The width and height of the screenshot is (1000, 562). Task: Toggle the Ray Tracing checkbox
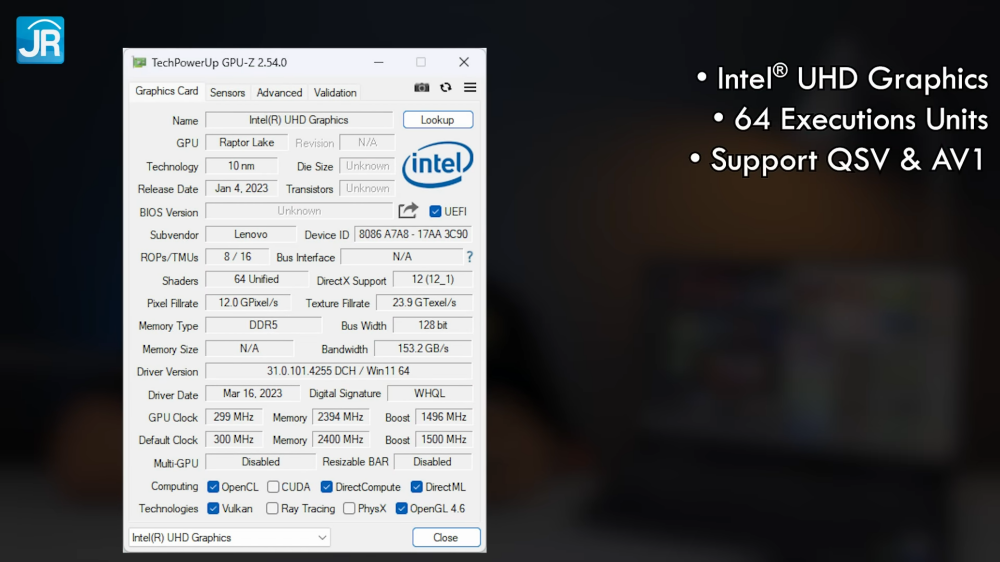point(272,509)
